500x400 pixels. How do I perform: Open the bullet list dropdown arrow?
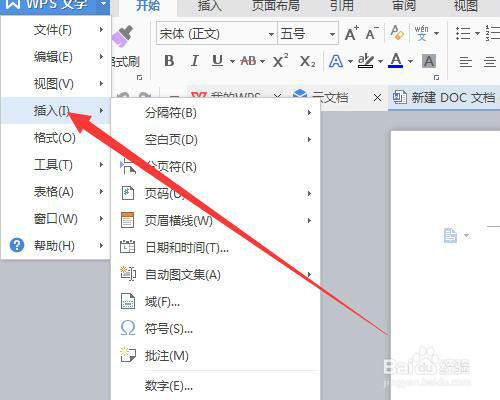[477, 33]
